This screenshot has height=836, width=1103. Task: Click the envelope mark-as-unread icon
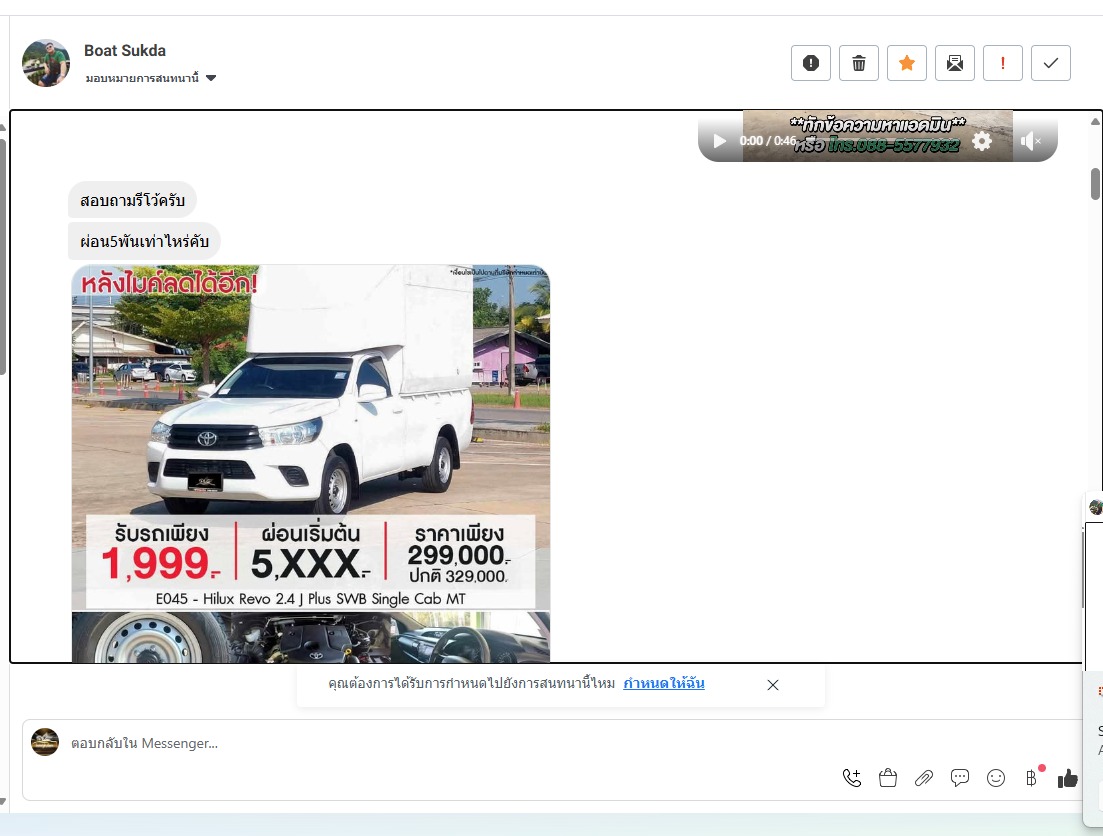coord(954,63)
